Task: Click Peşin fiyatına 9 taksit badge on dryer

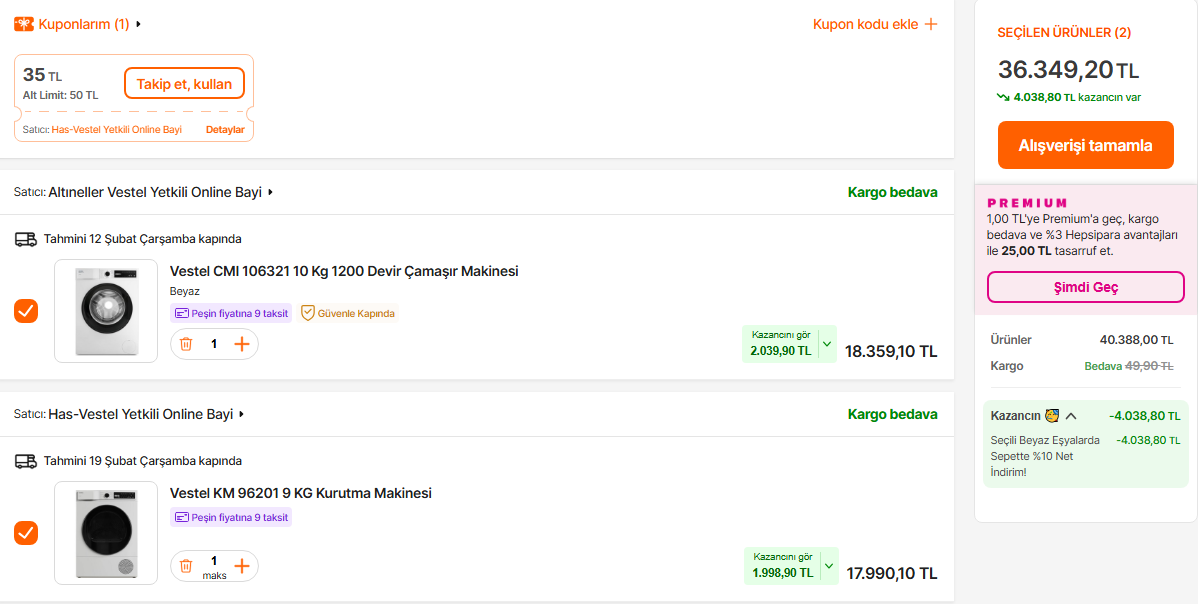Action: point(231,518)
